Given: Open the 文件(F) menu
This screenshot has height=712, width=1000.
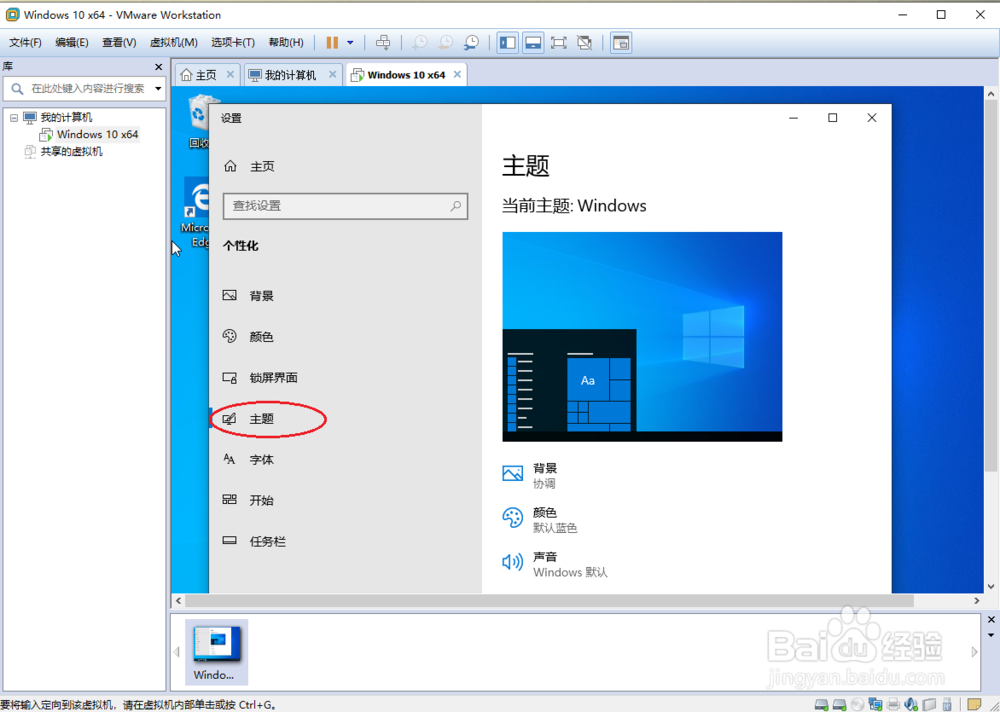Looking at the screenshot, I should pos(26,43).
